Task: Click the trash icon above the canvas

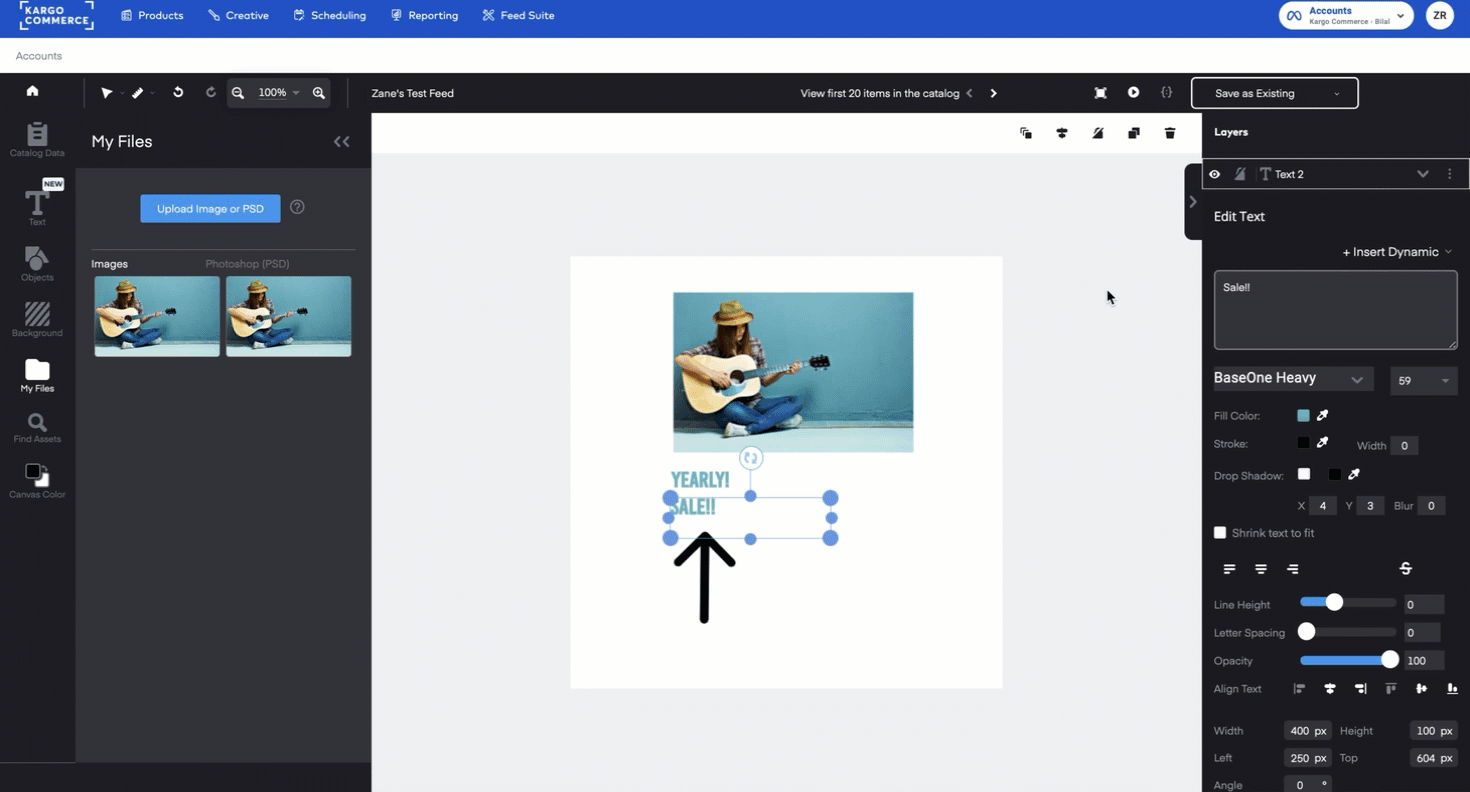Action: pos(1169,132)
